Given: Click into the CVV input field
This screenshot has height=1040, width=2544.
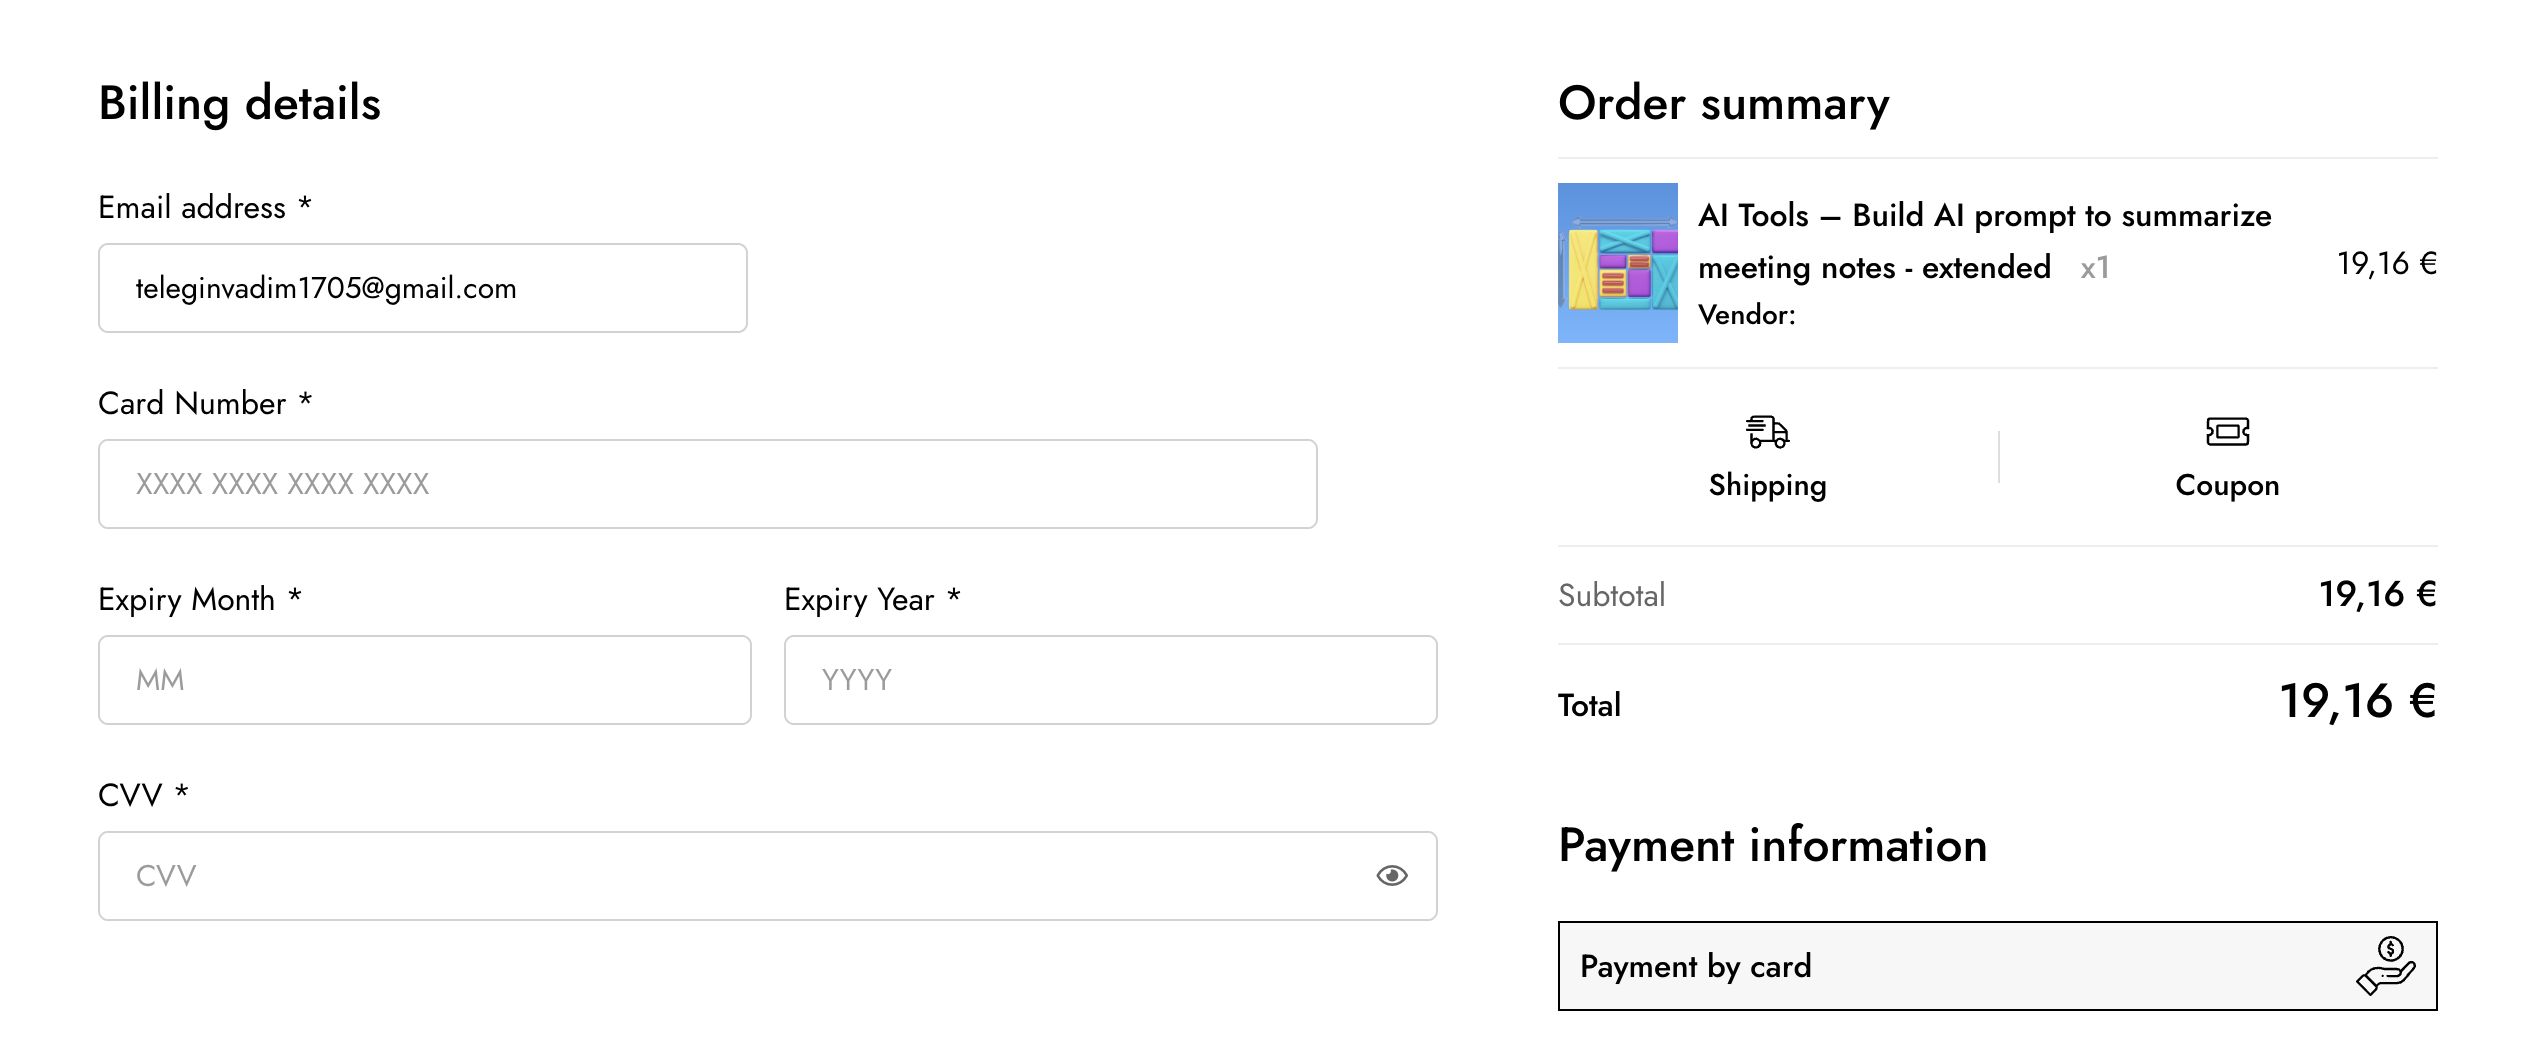Looking at the screenshot, I should (768, 876).
